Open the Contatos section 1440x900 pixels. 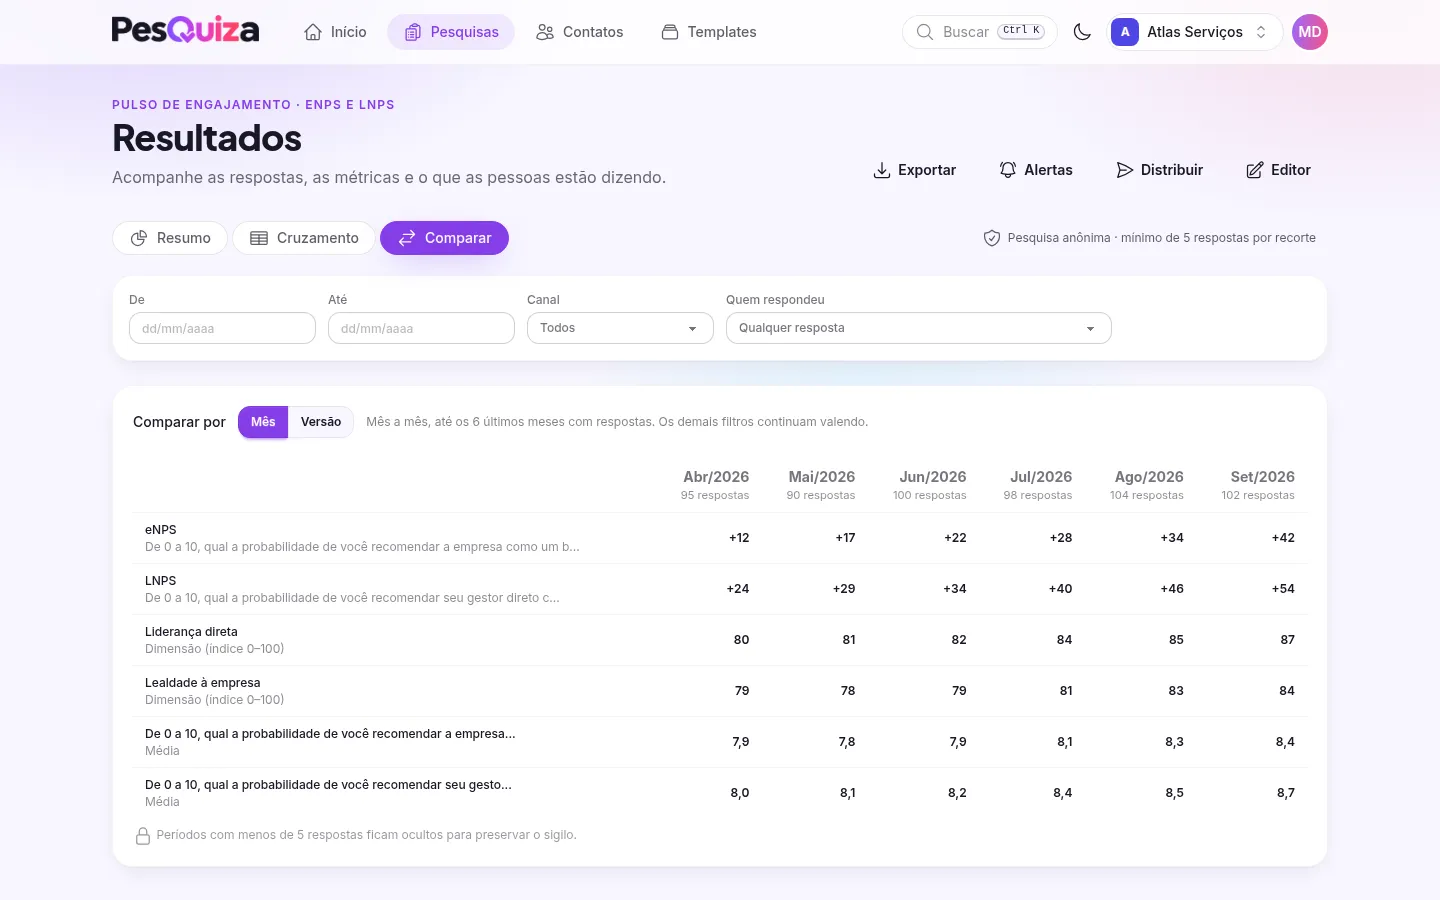tap(579, 32)
